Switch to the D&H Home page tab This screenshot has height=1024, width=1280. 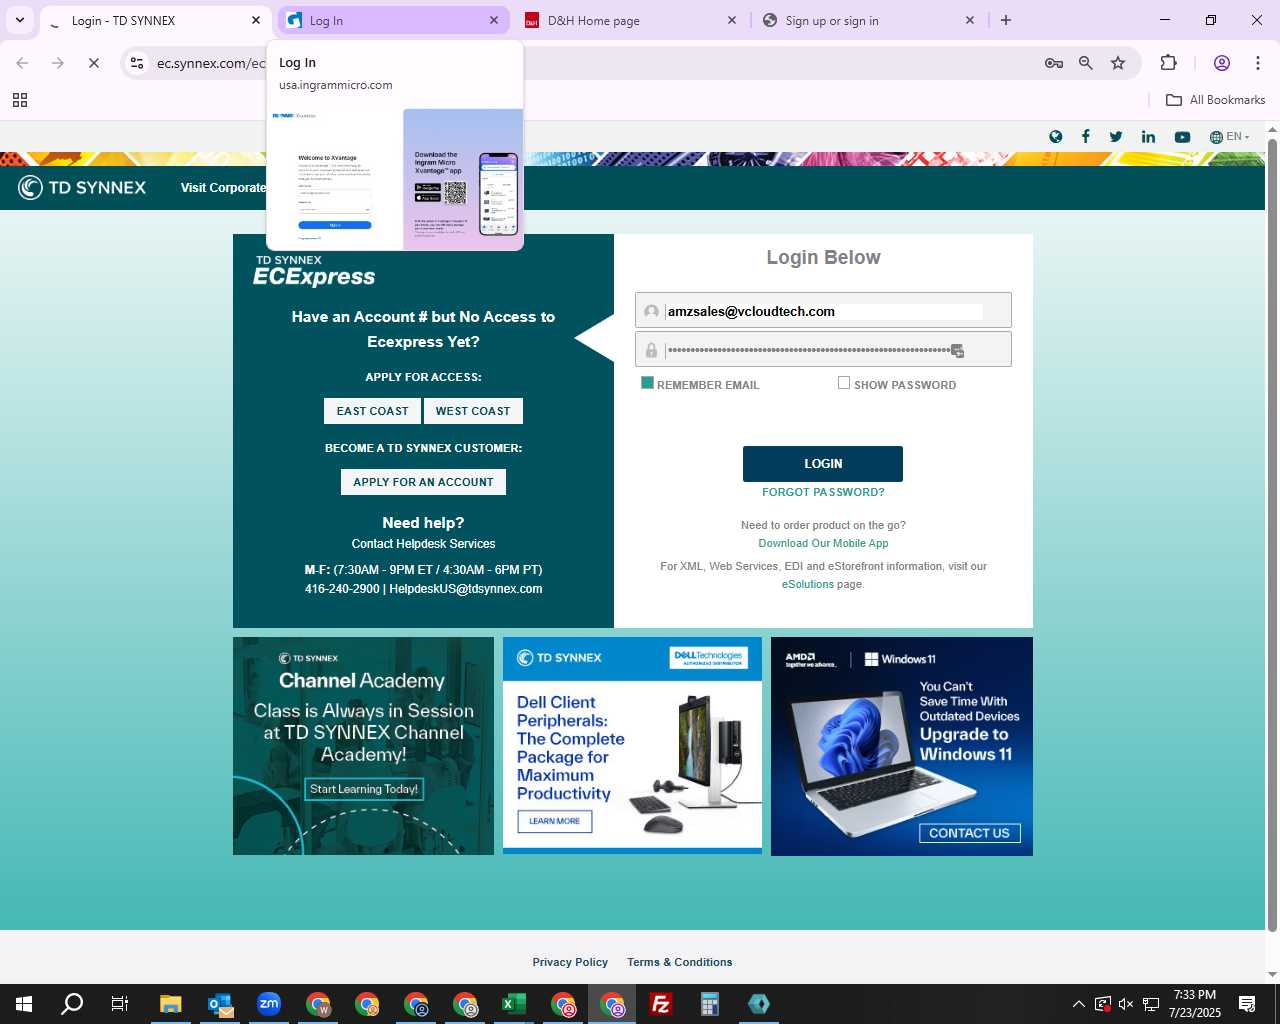coord(630,20)
